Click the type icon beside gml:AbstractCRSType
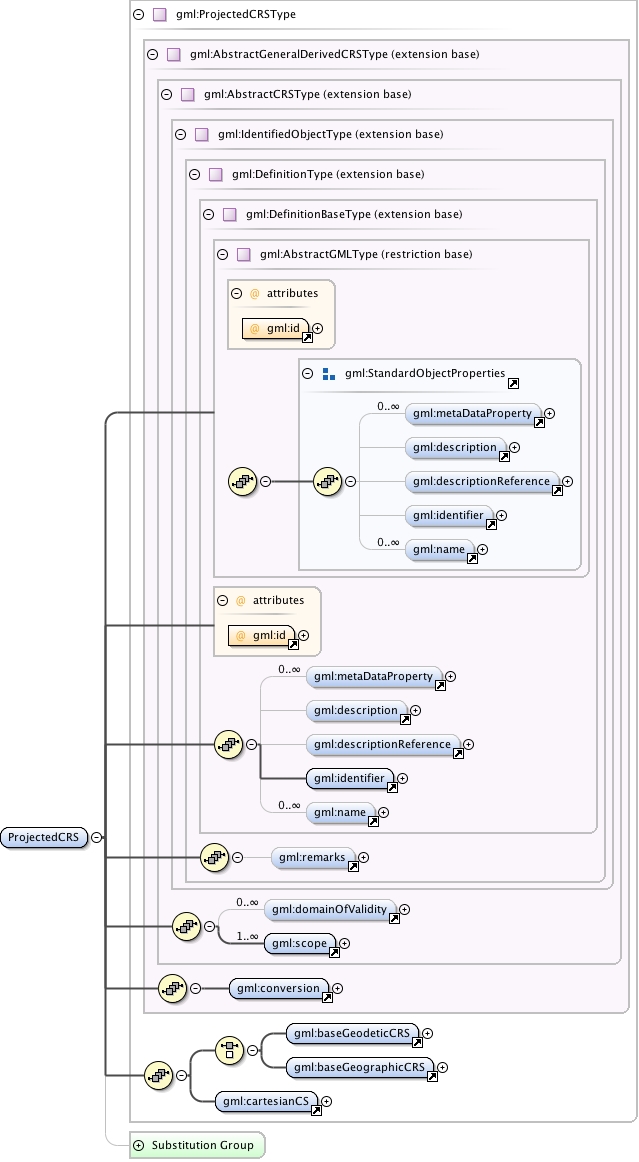This screenshot has height=1162, width=639. [188, 94]
